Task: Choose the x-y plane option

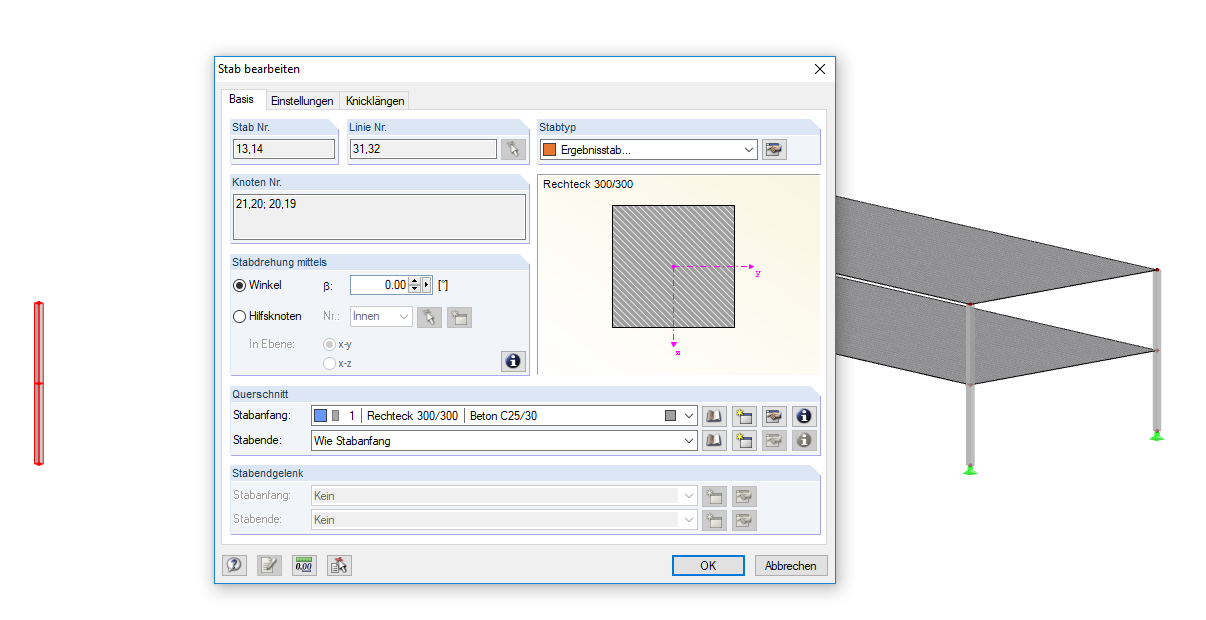Action: click(x=329, y=344)
